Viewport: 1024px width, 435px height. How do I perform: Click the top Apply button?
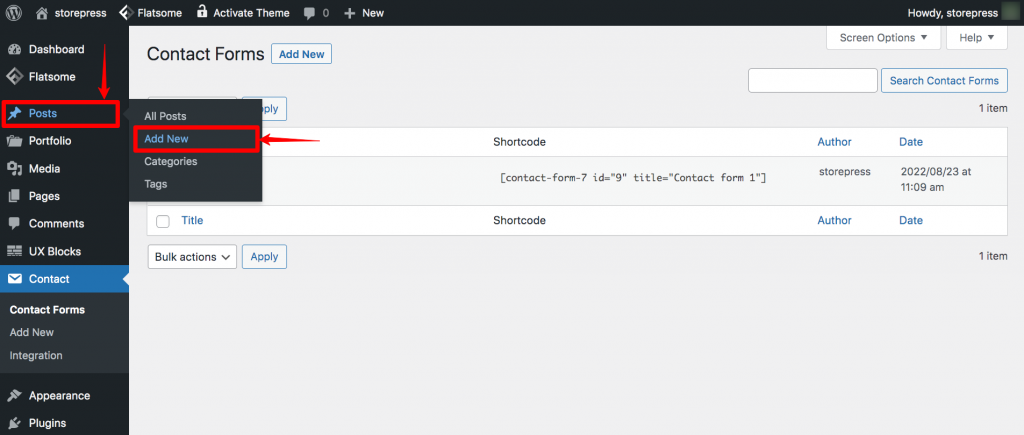264,109
